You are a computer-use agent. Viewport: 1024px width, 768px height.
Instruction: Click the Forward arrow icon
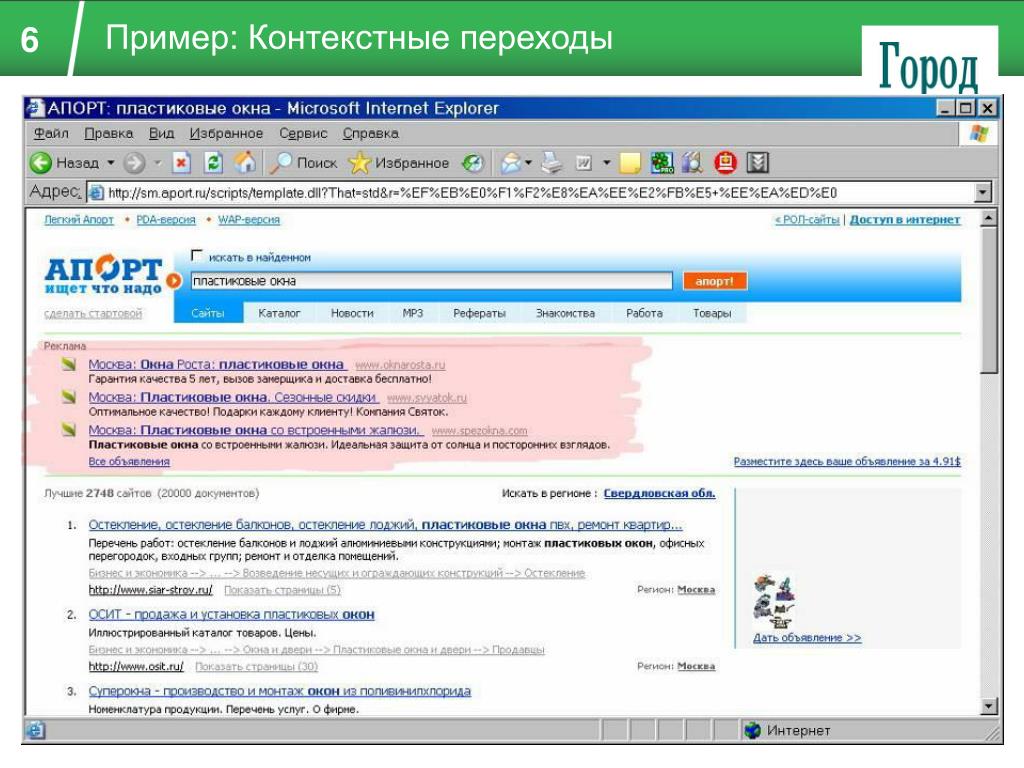tap(134, 163)
